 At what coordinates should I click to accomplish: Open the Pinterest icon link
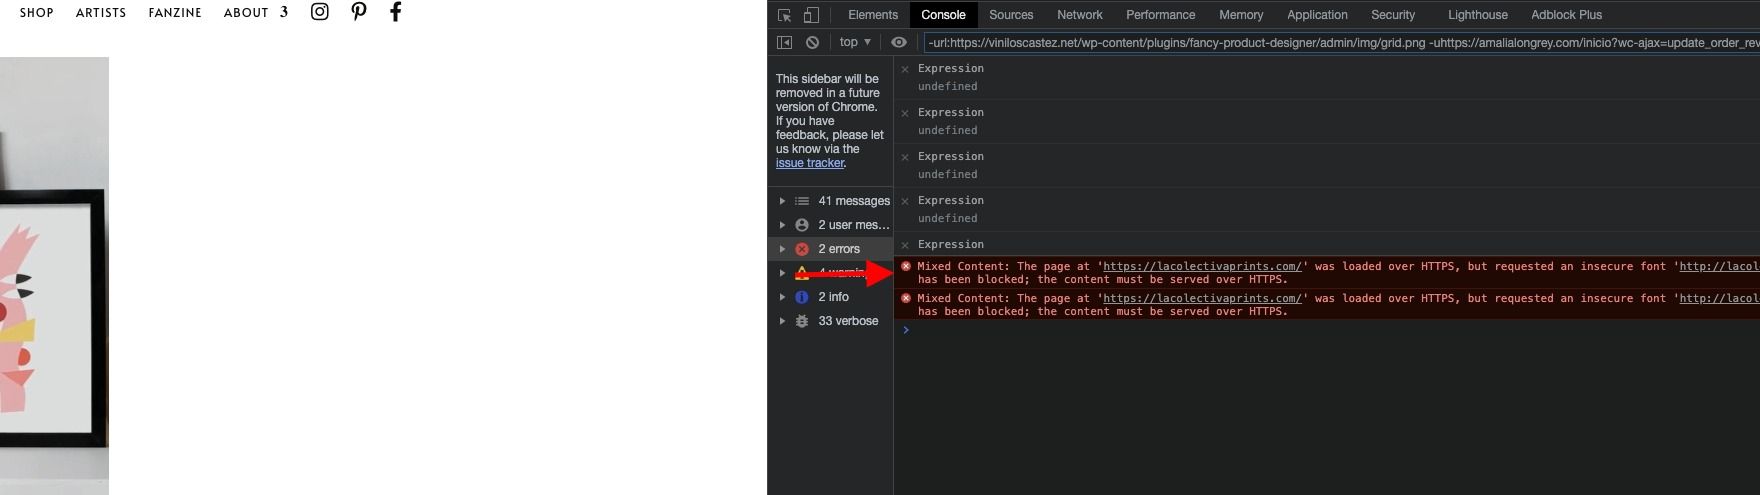click(359, 12)
